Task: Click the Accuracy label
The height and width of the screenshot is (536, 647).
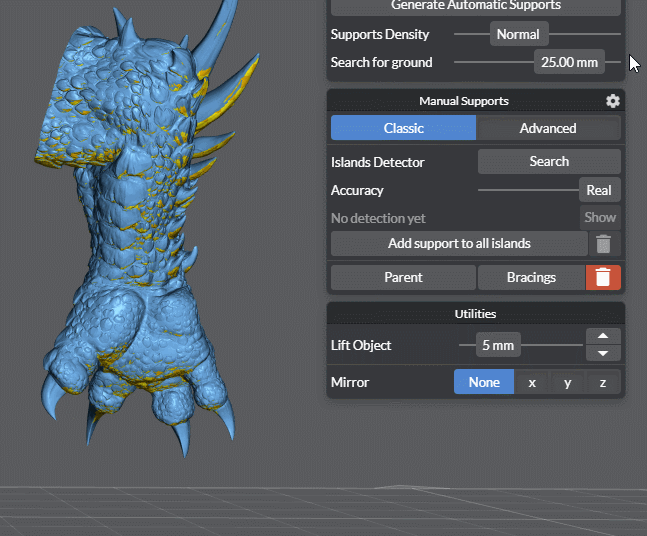Action: tap(357, 190)
